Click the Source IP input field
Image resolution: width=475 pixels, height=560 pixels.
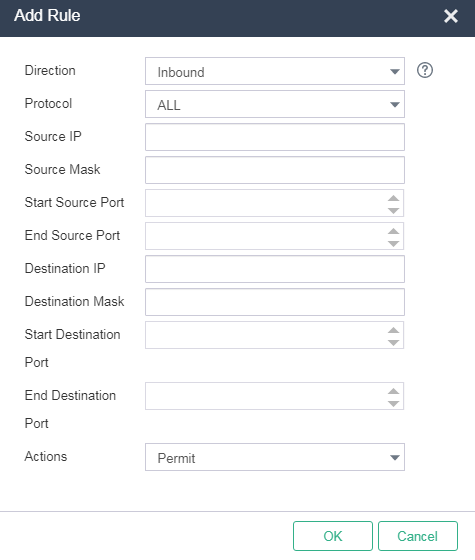[x=275, y=137]
